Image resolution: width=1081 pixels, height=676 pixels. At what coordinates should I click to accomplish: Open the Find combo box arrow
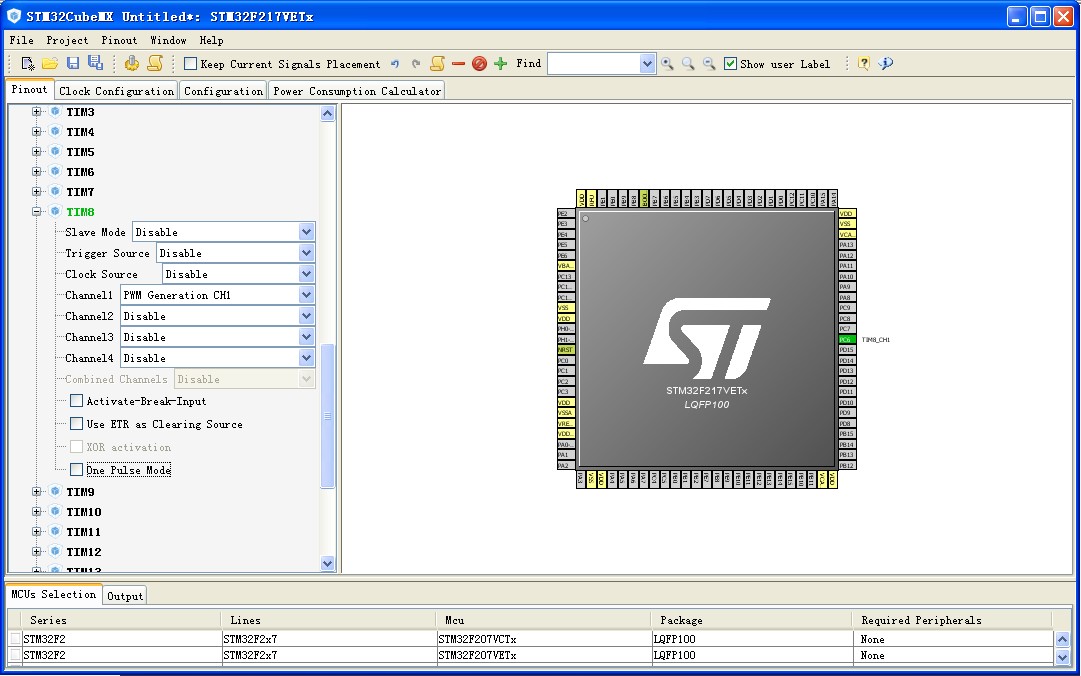[647, 64]
